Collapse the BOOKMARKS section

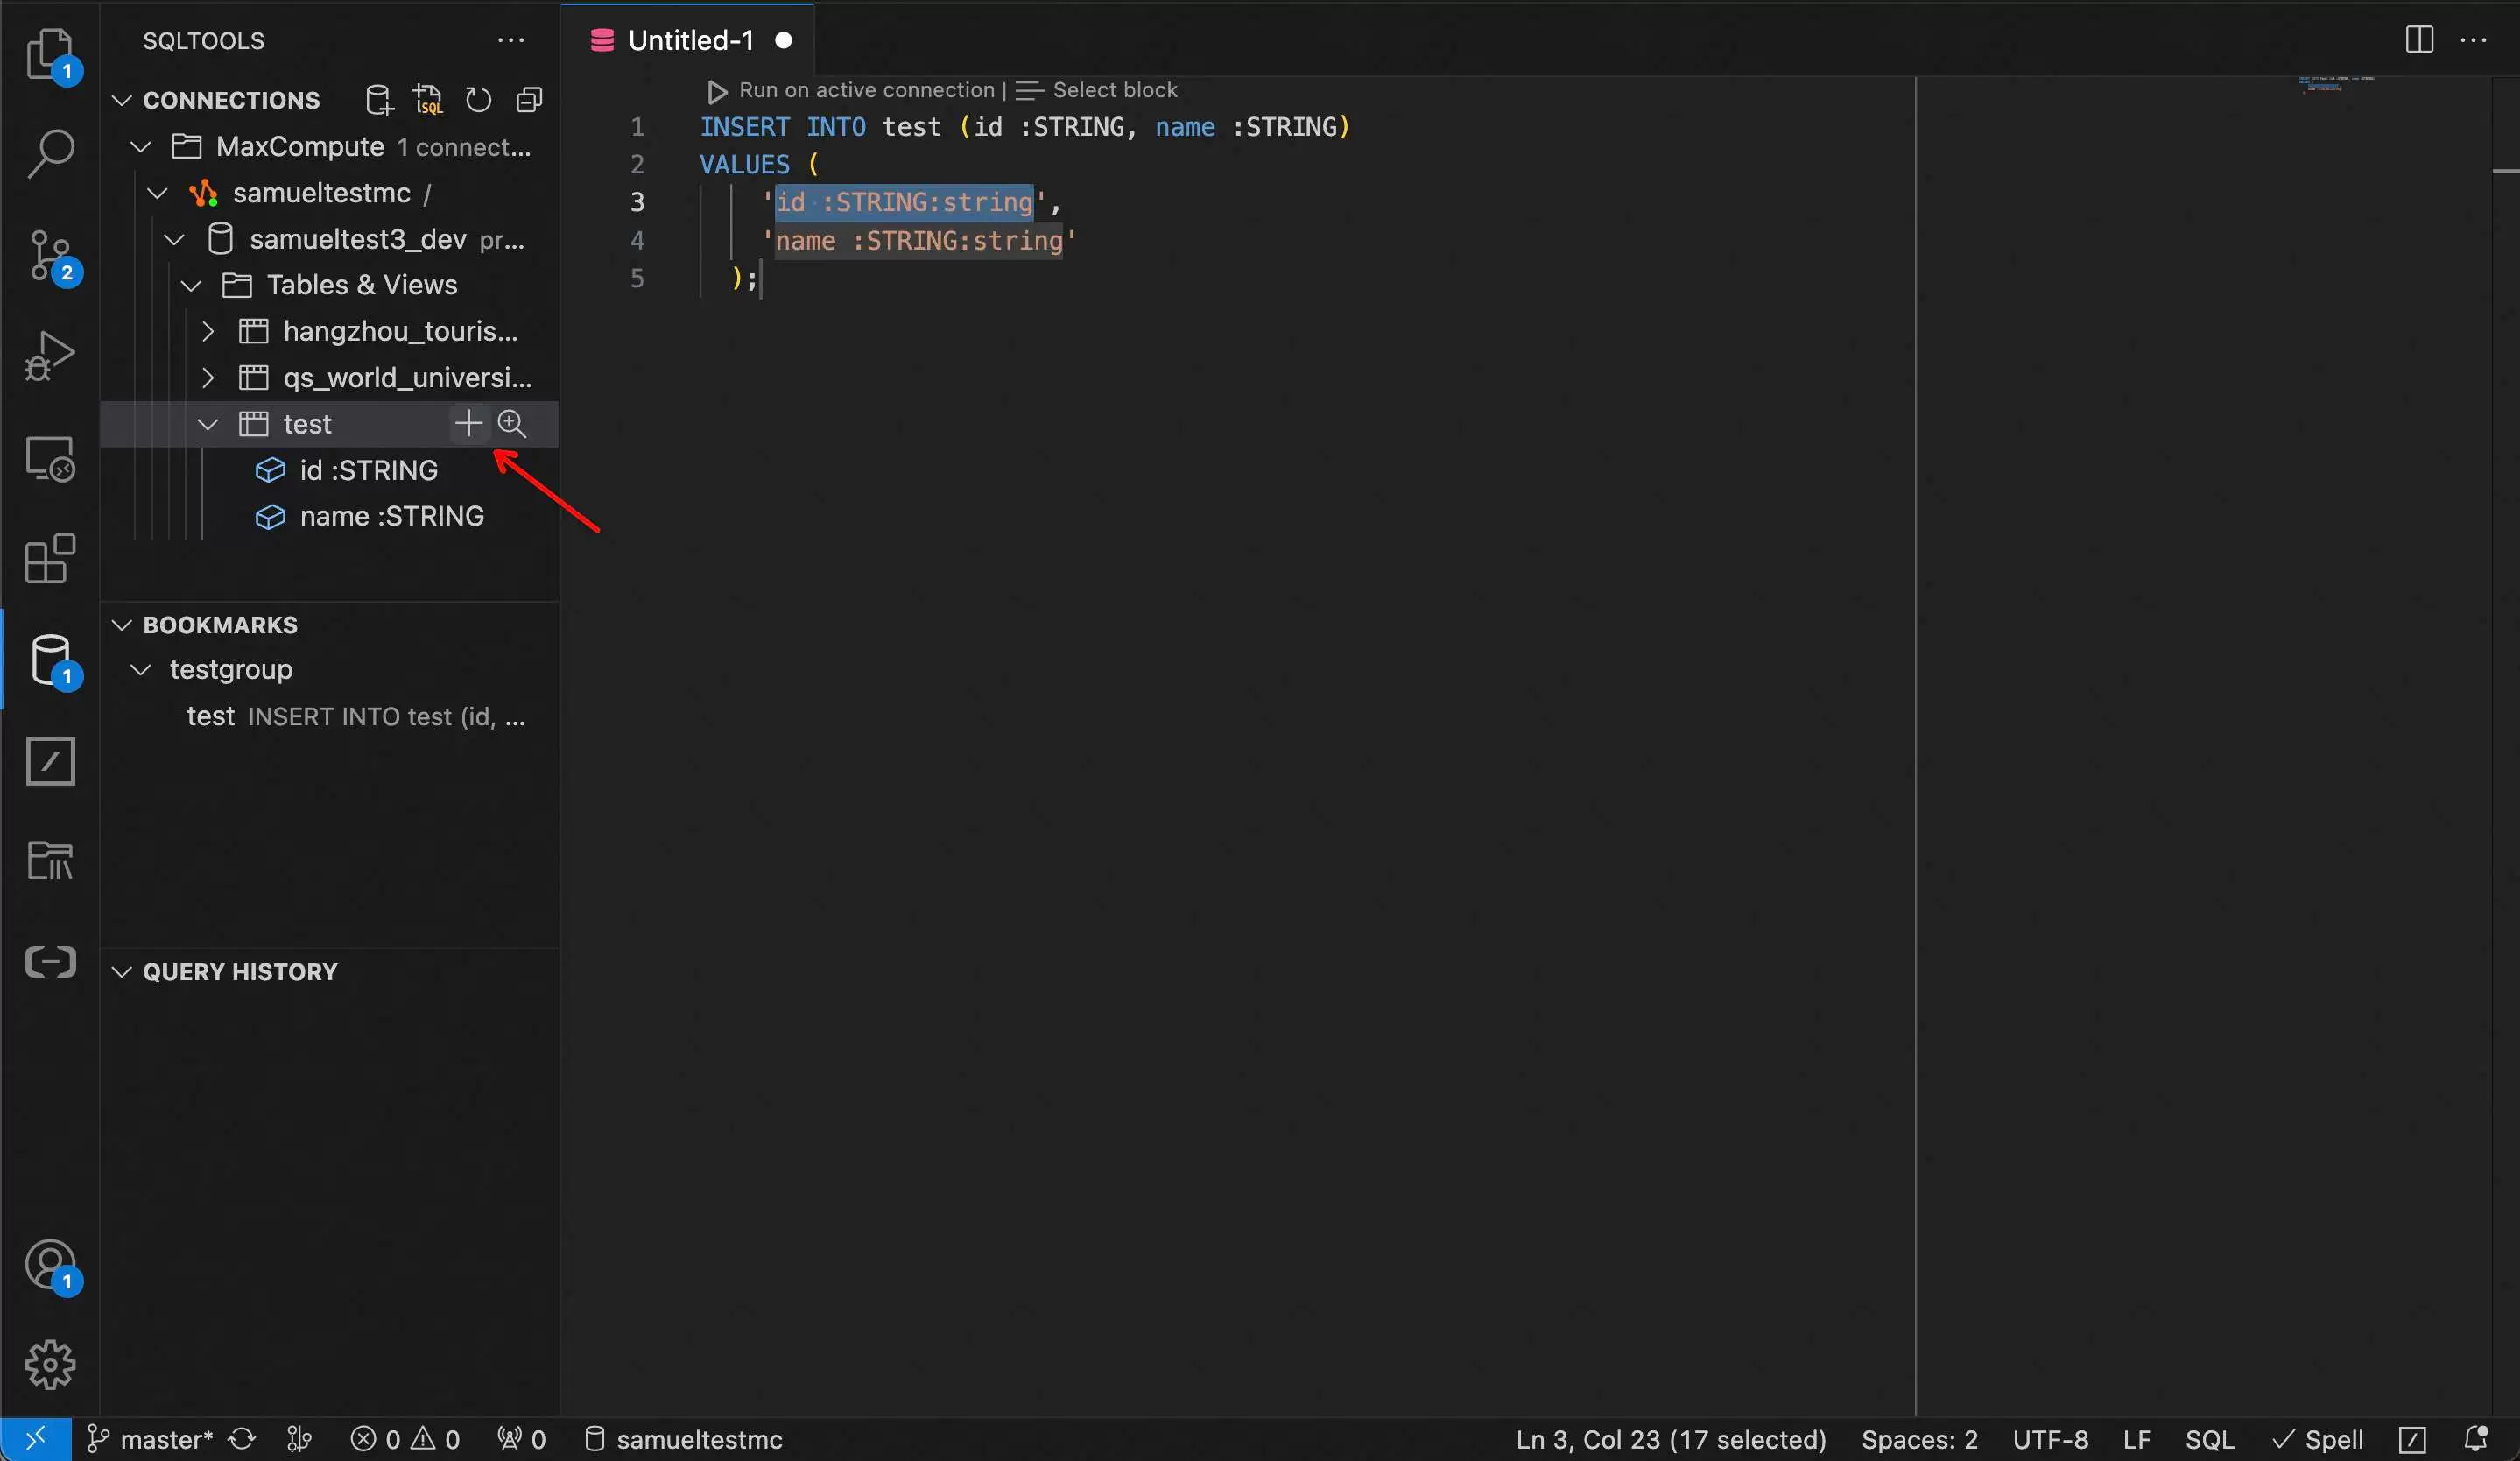coord(122,625)
